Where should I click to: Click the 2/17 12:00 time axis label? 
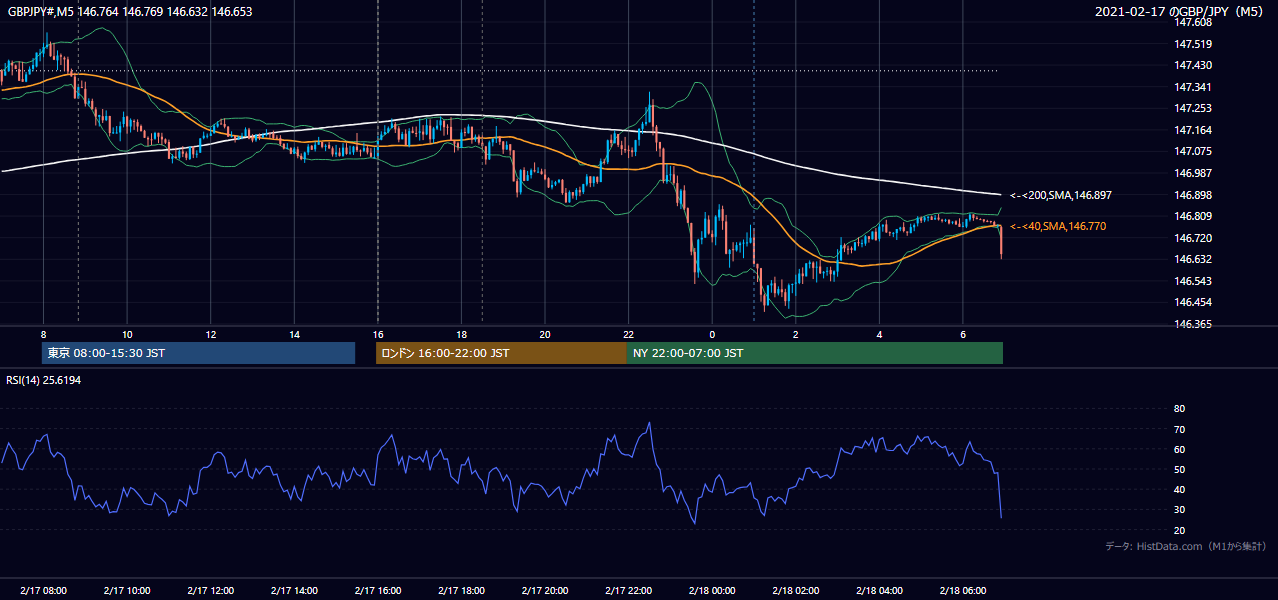coord(210,591)
